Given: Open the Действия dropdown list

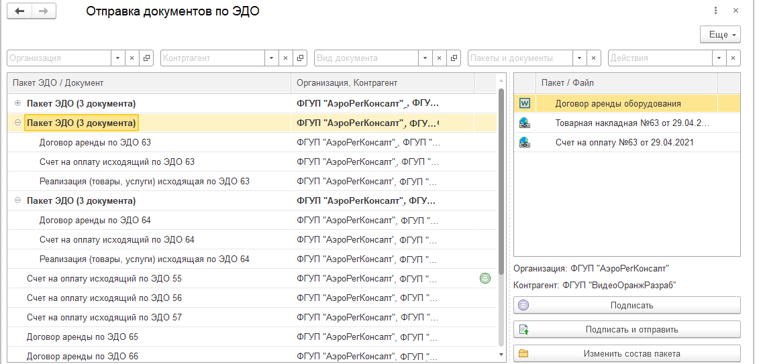Looking at the screenshot, I should tap(719, 58).
